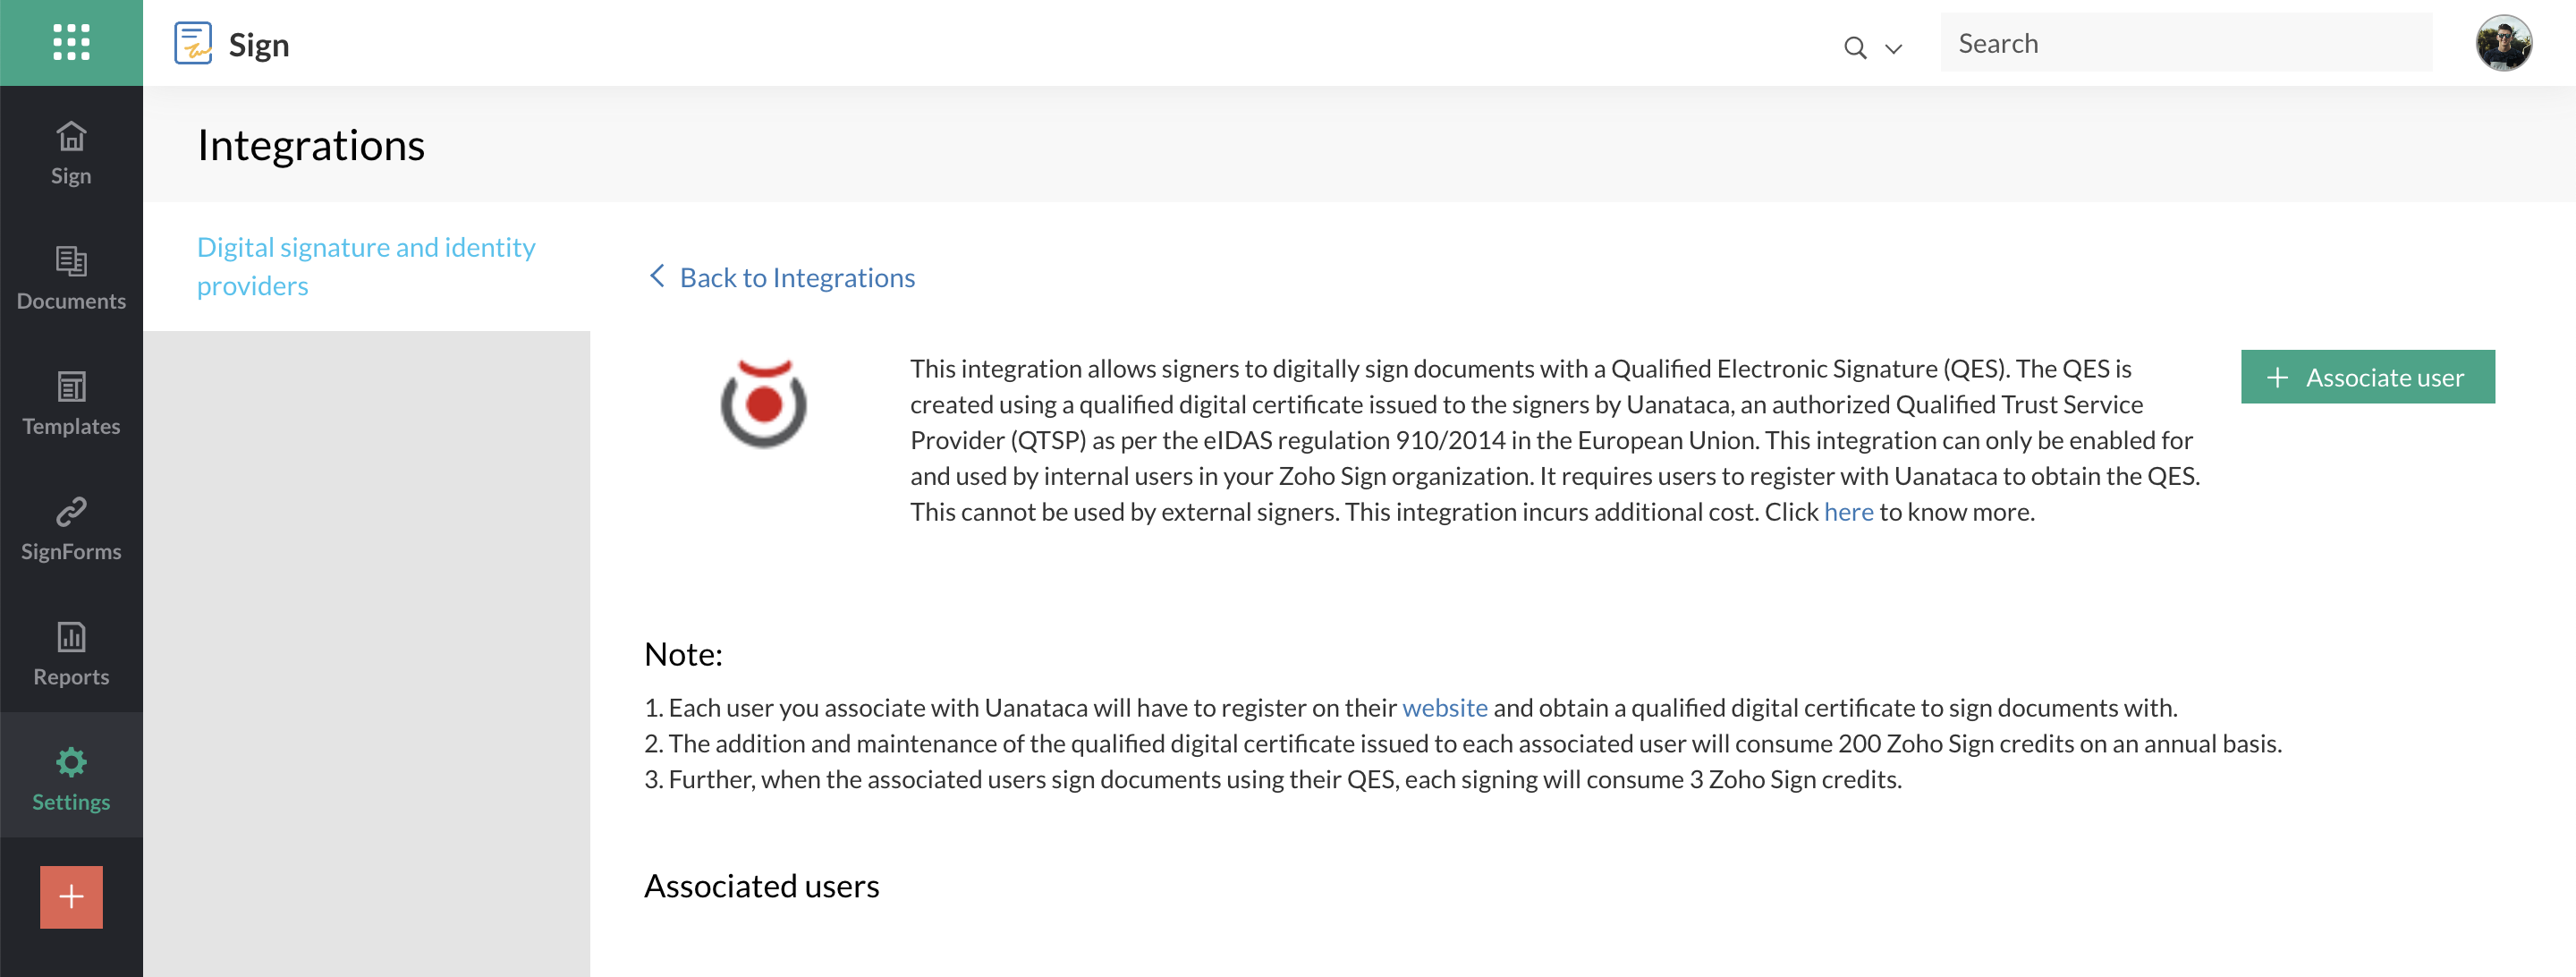Click the red plus create button
2576x977 pixels.
point(71,896)
